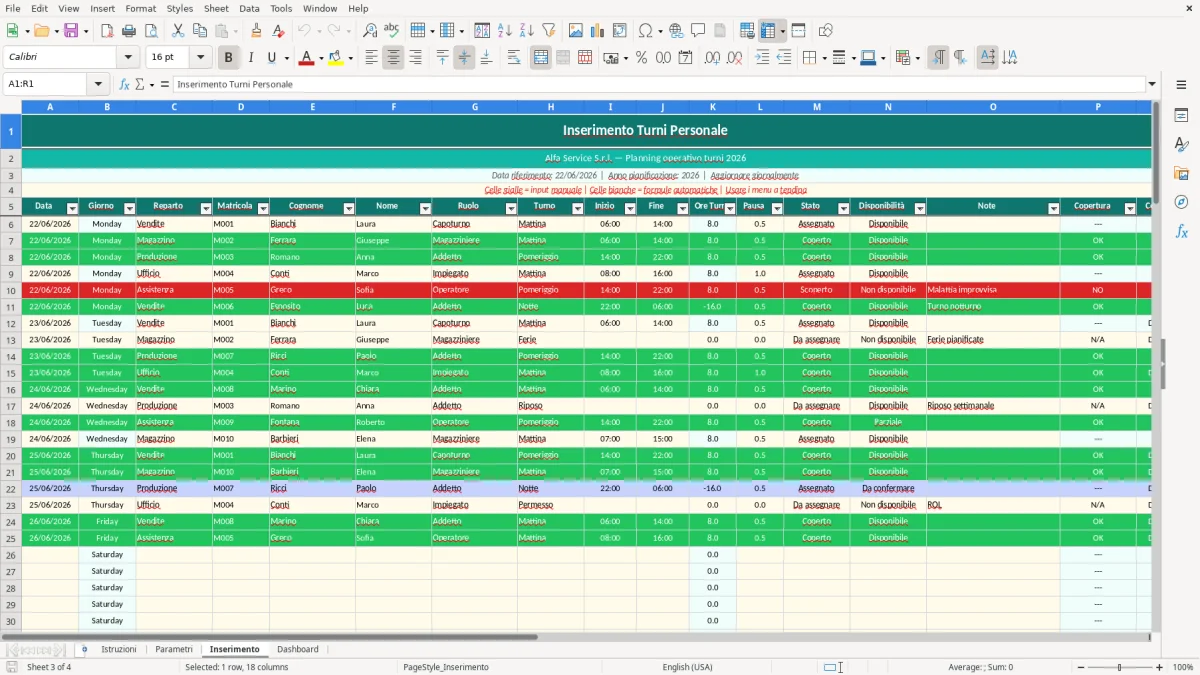The height and width of the screenshot is (675, 1200).
Task: Switch to the Istruzioni sheet tab
Action: point(119,649)
